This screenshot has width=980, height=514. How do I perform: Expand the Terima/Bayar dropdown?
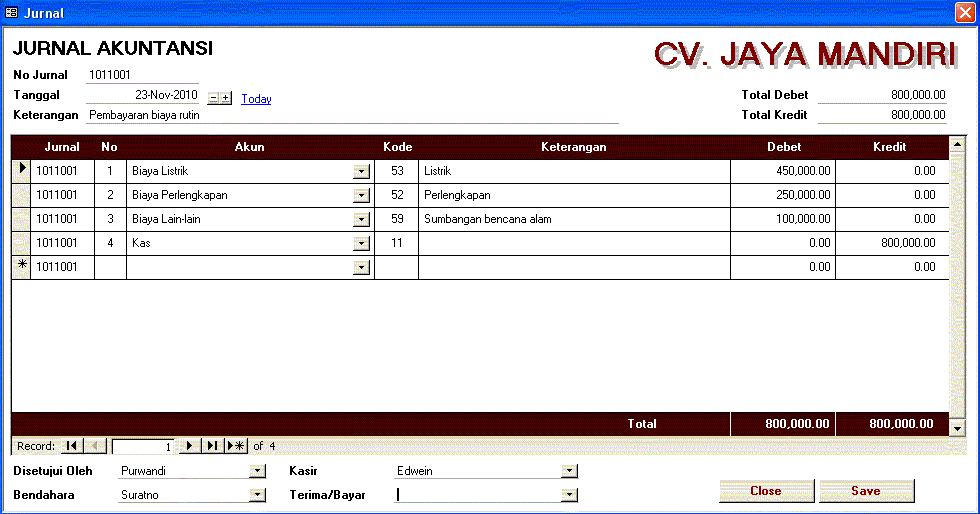[569, 495]
